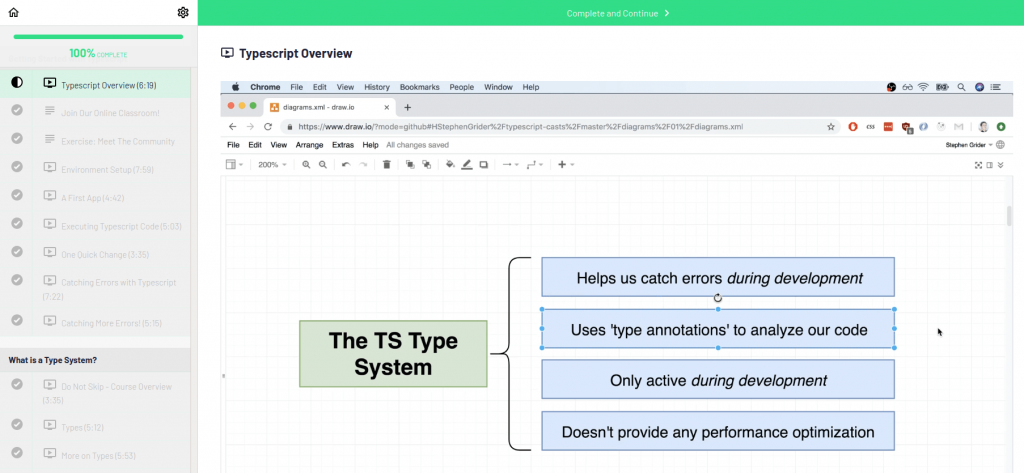This screenshot has width=1024, height=473.
Task: Open the Environment Setup (7:59) lecture
Action: coord(107,170)
